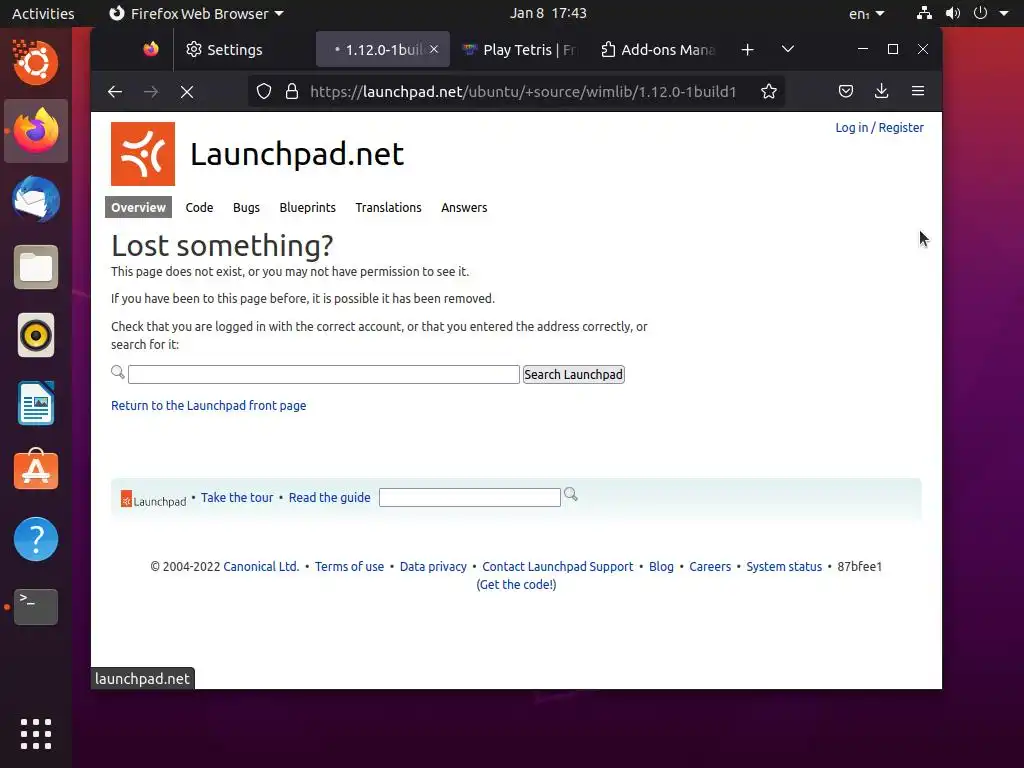Close the 1.12.0-1build tab
The image size is (1024, 768).
[x=434, y=49]
